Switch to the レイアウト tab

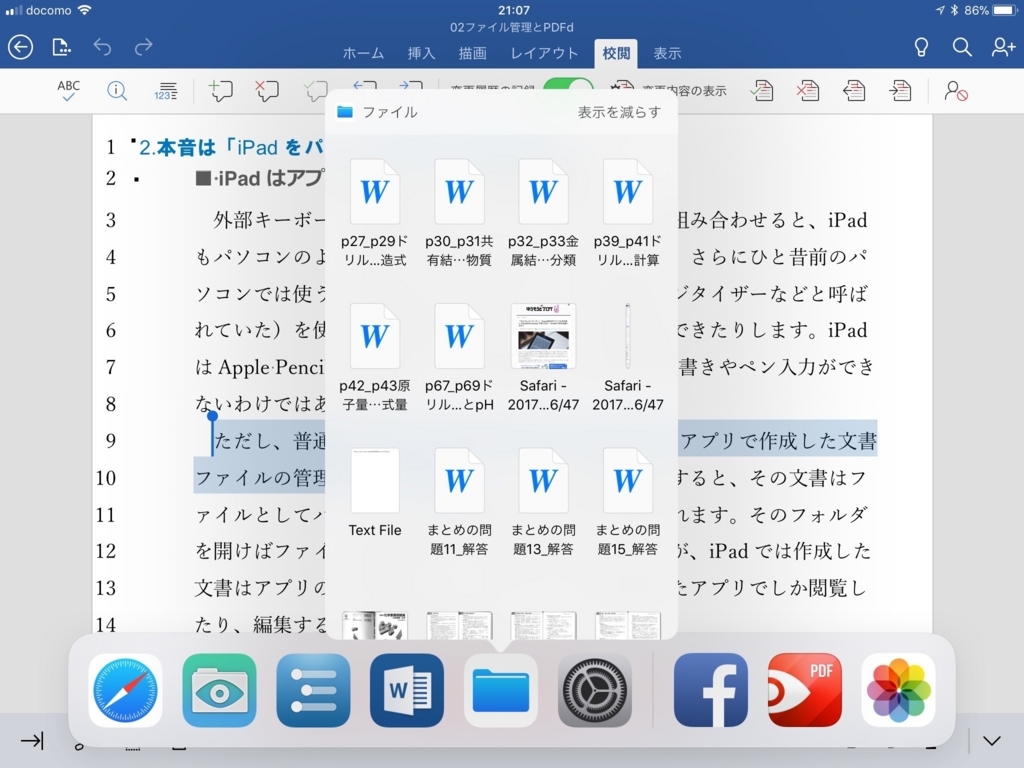(x=544, y=54)
